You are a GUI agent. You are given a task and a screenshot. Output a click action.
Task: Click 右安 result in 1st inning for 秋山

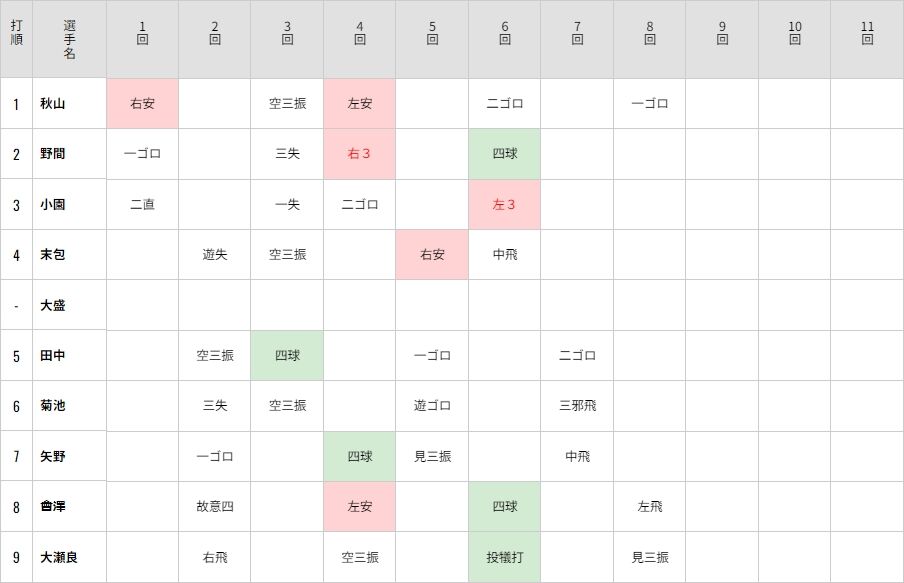click(x=142, y=104)
